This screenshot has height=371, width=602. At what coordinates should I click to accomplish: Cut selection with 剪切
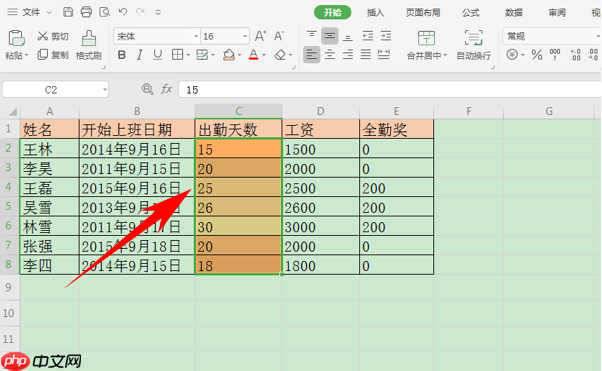click(x=53, y=36)
